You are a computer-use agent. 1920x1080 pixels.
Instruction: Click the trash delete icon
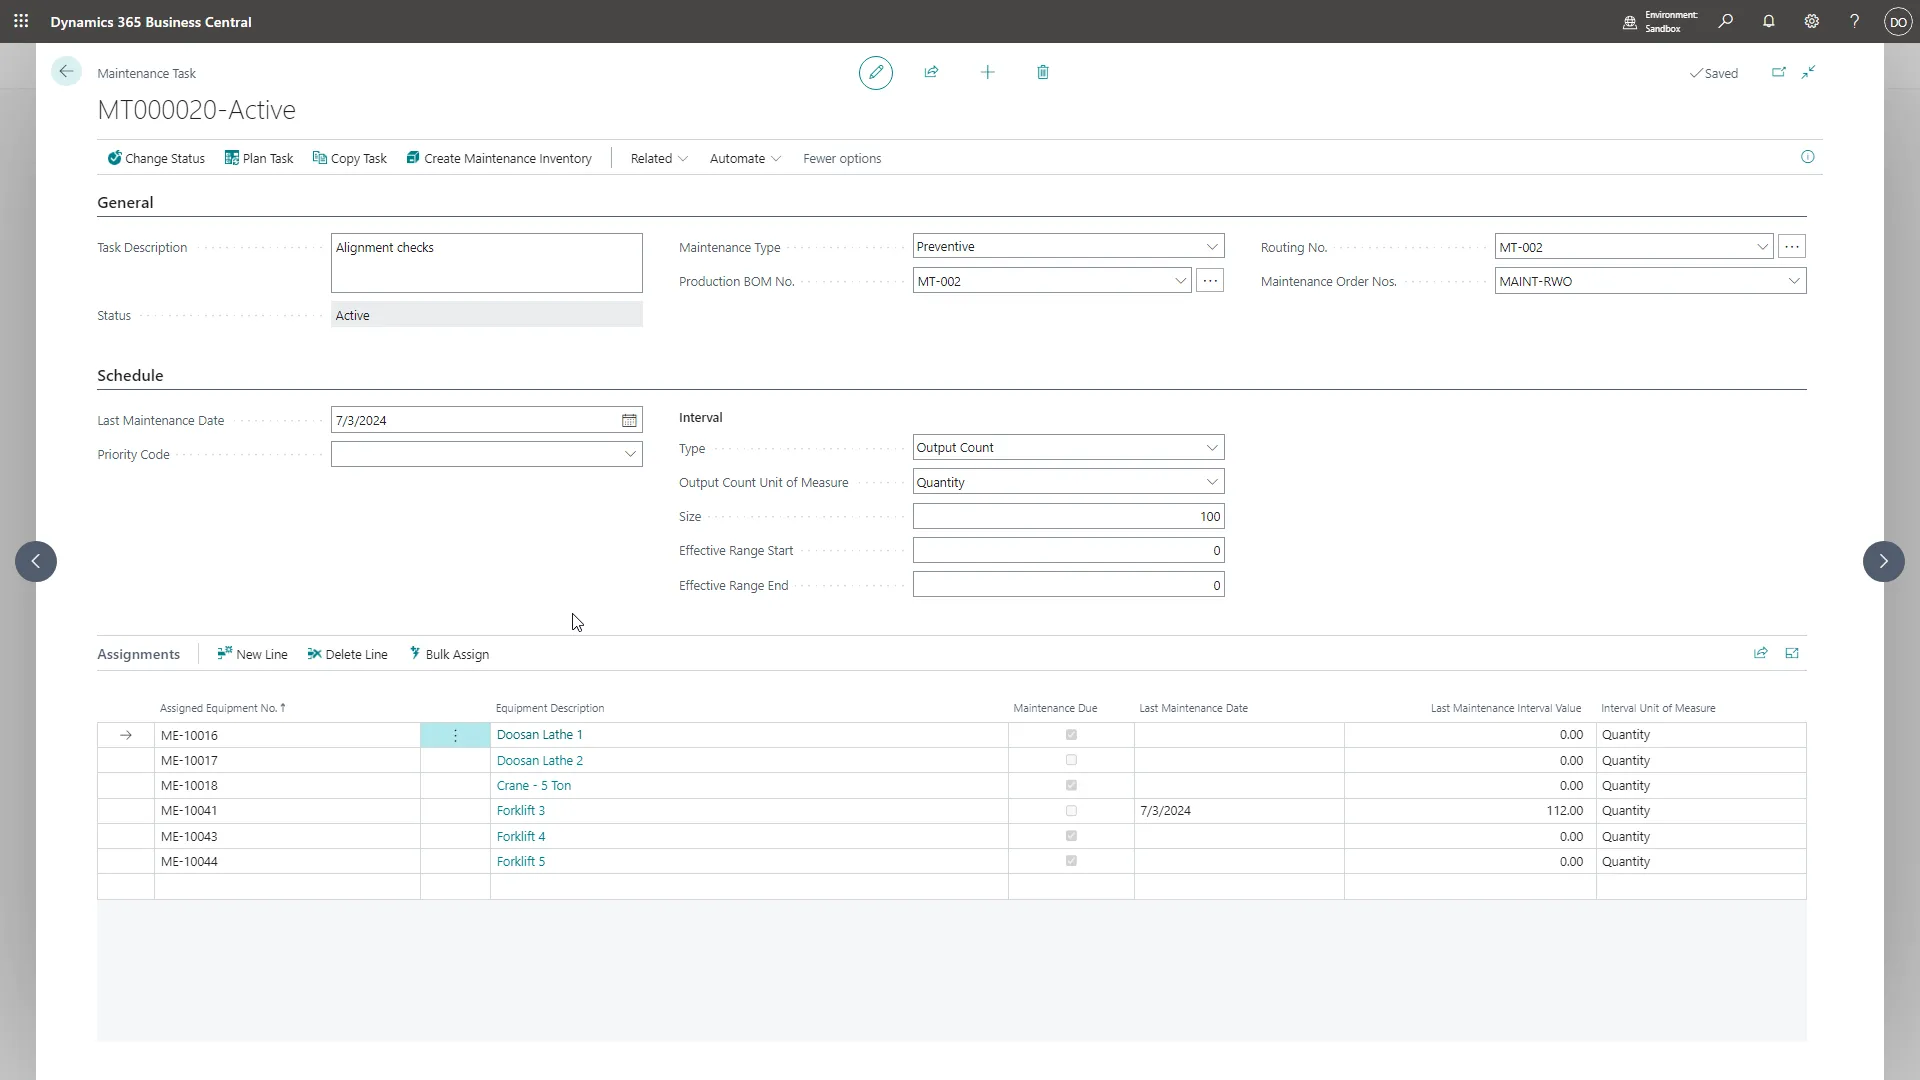pyautogui.click(x=1043, y=72)
